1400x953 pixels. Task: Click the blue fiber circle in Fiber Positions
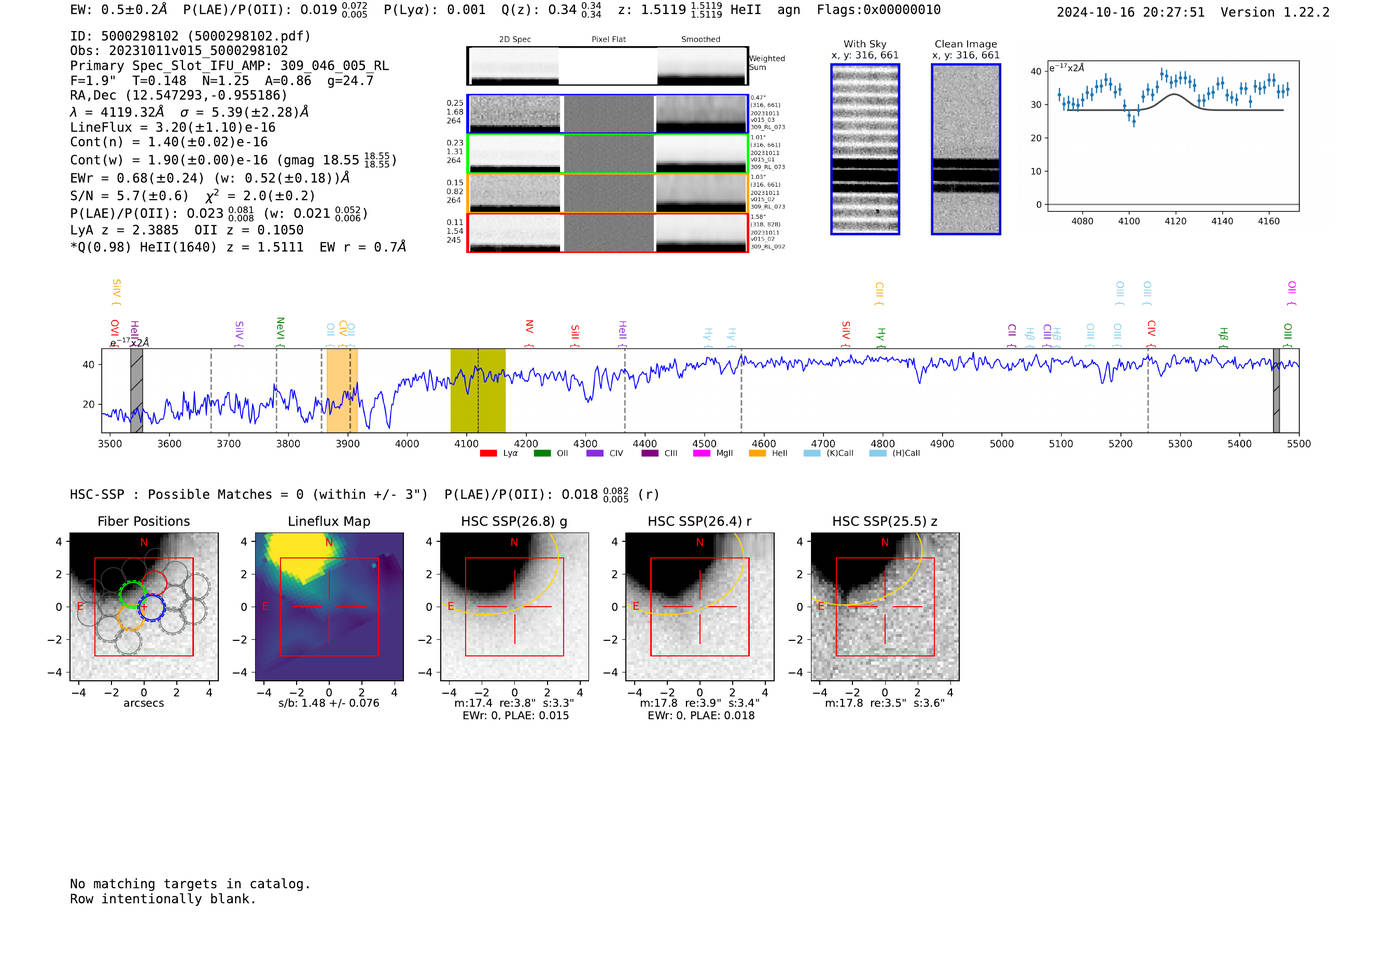(x=151, y=607)
